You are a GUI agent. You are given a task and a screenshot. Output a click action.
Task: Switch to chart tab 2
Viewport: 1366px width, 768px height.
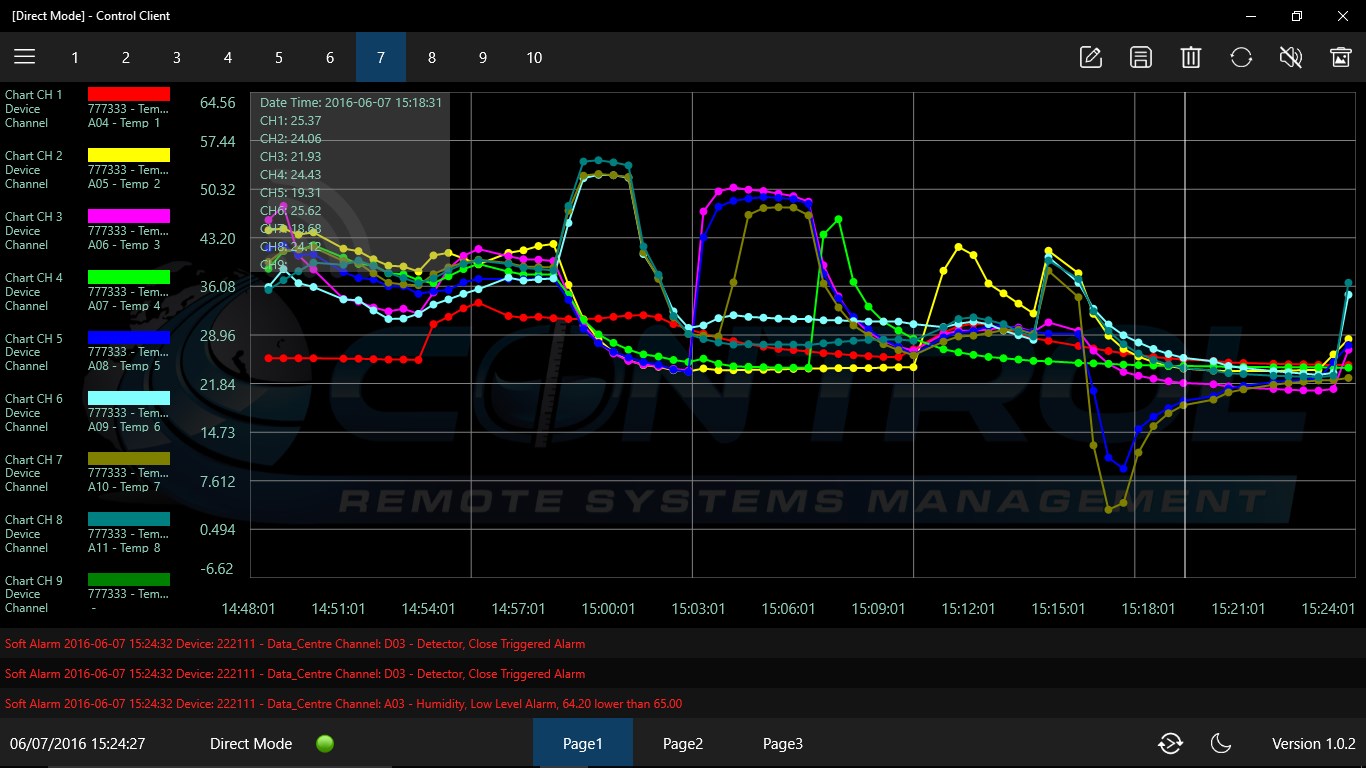[126, 57]
